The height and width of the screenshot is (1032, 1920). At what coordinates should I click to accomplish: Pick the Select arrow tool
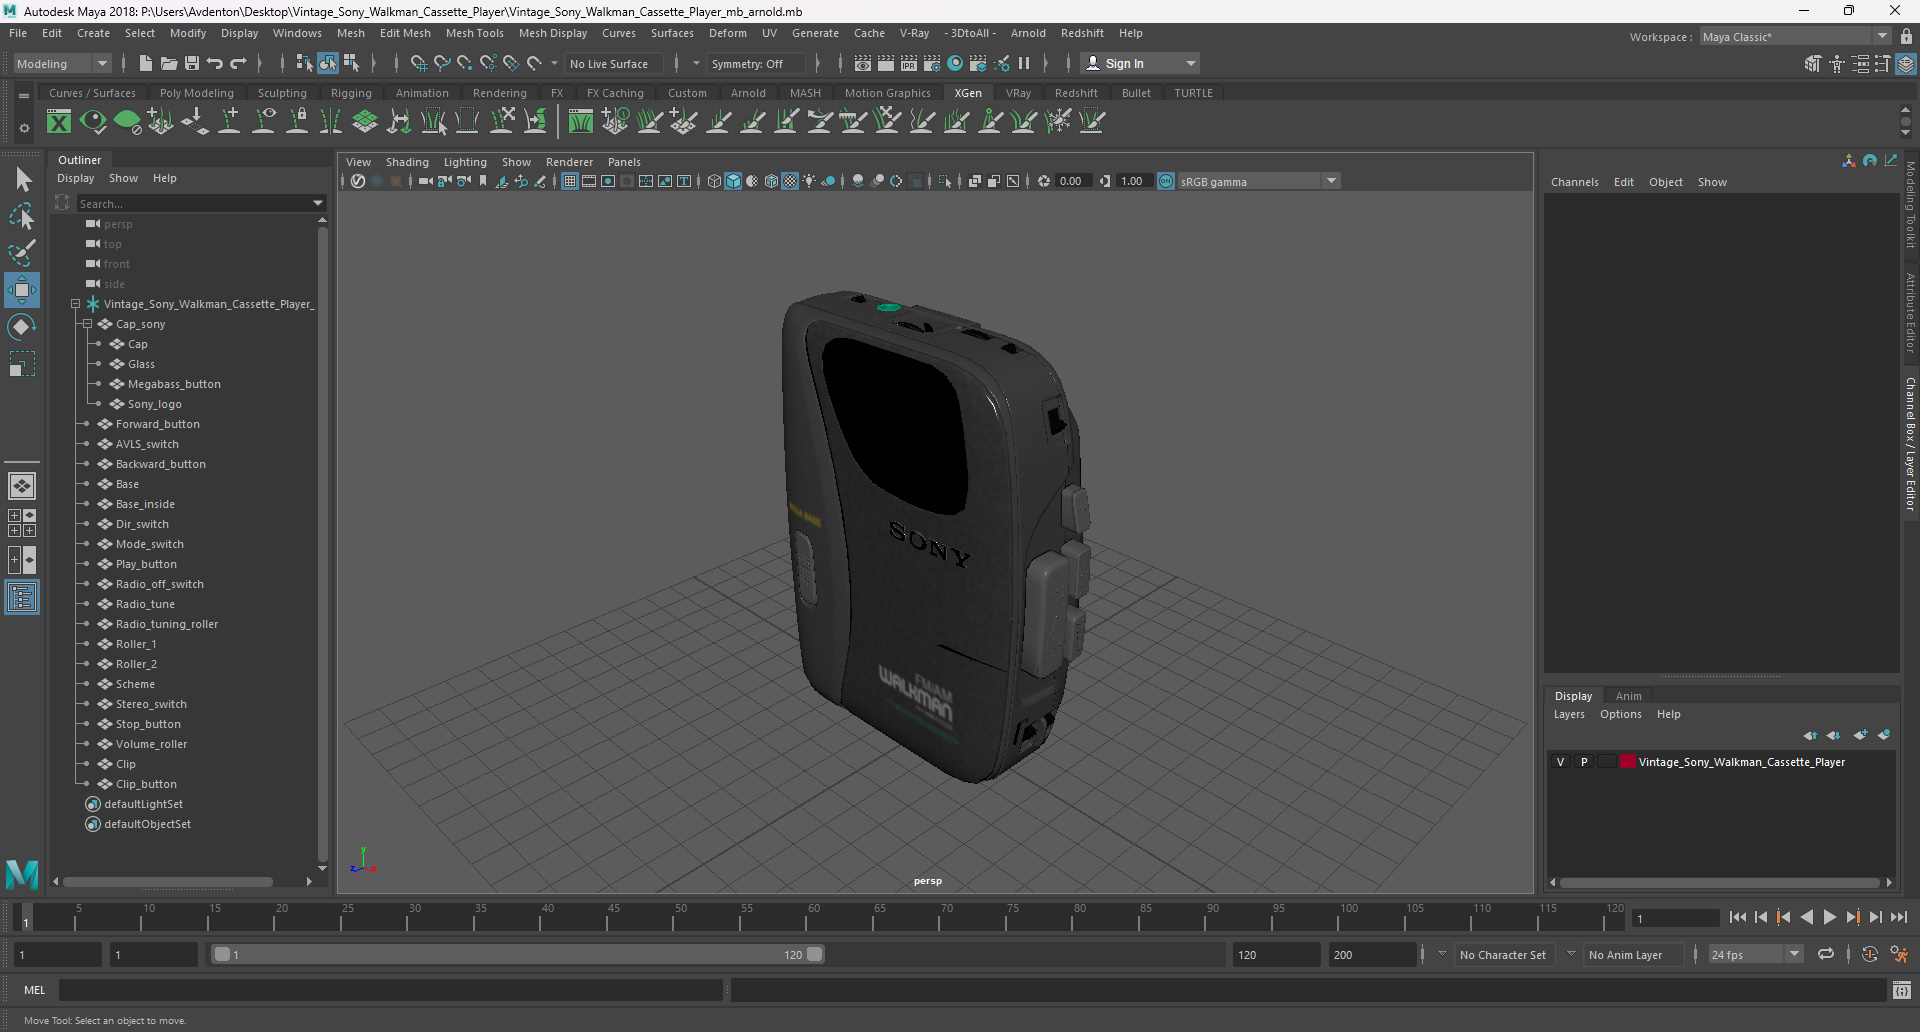click(x=22, y=179)
